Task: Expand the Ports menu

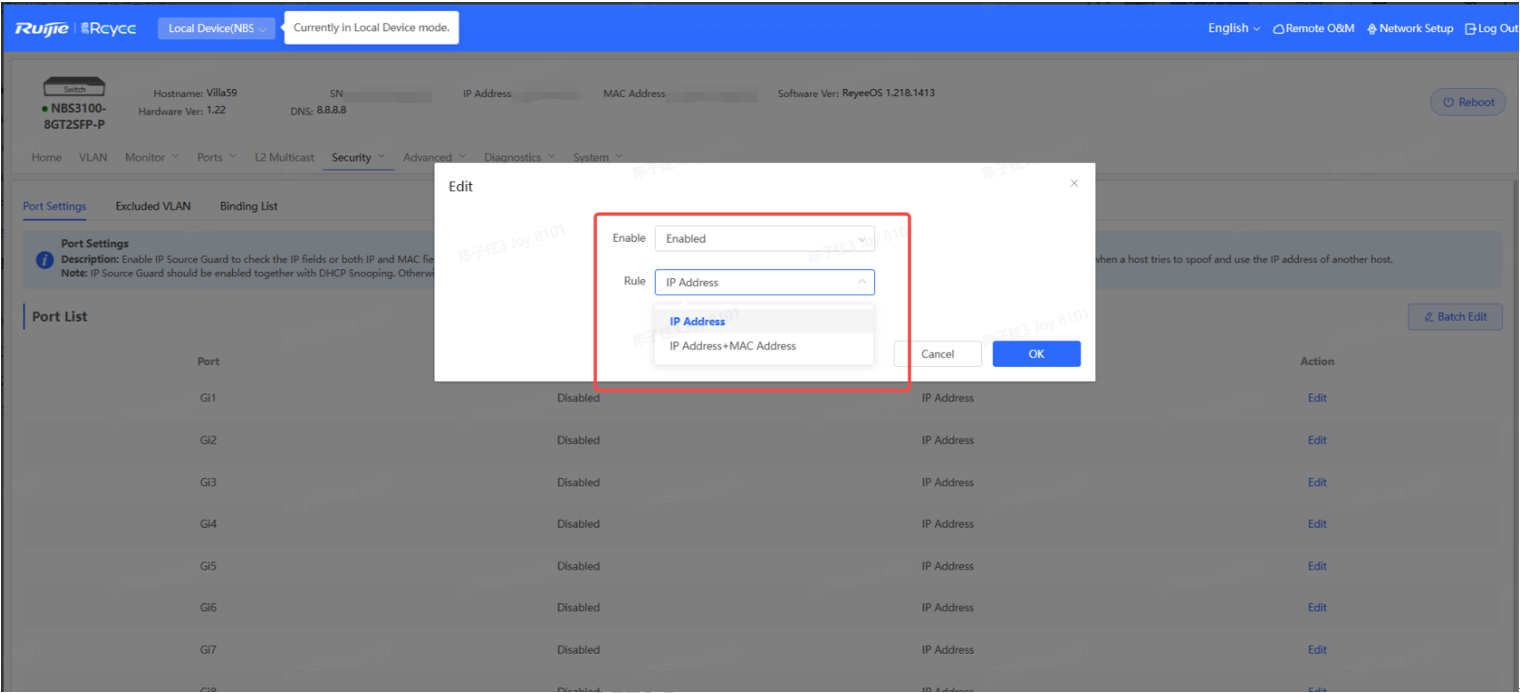Action: [x=217, y=157]
